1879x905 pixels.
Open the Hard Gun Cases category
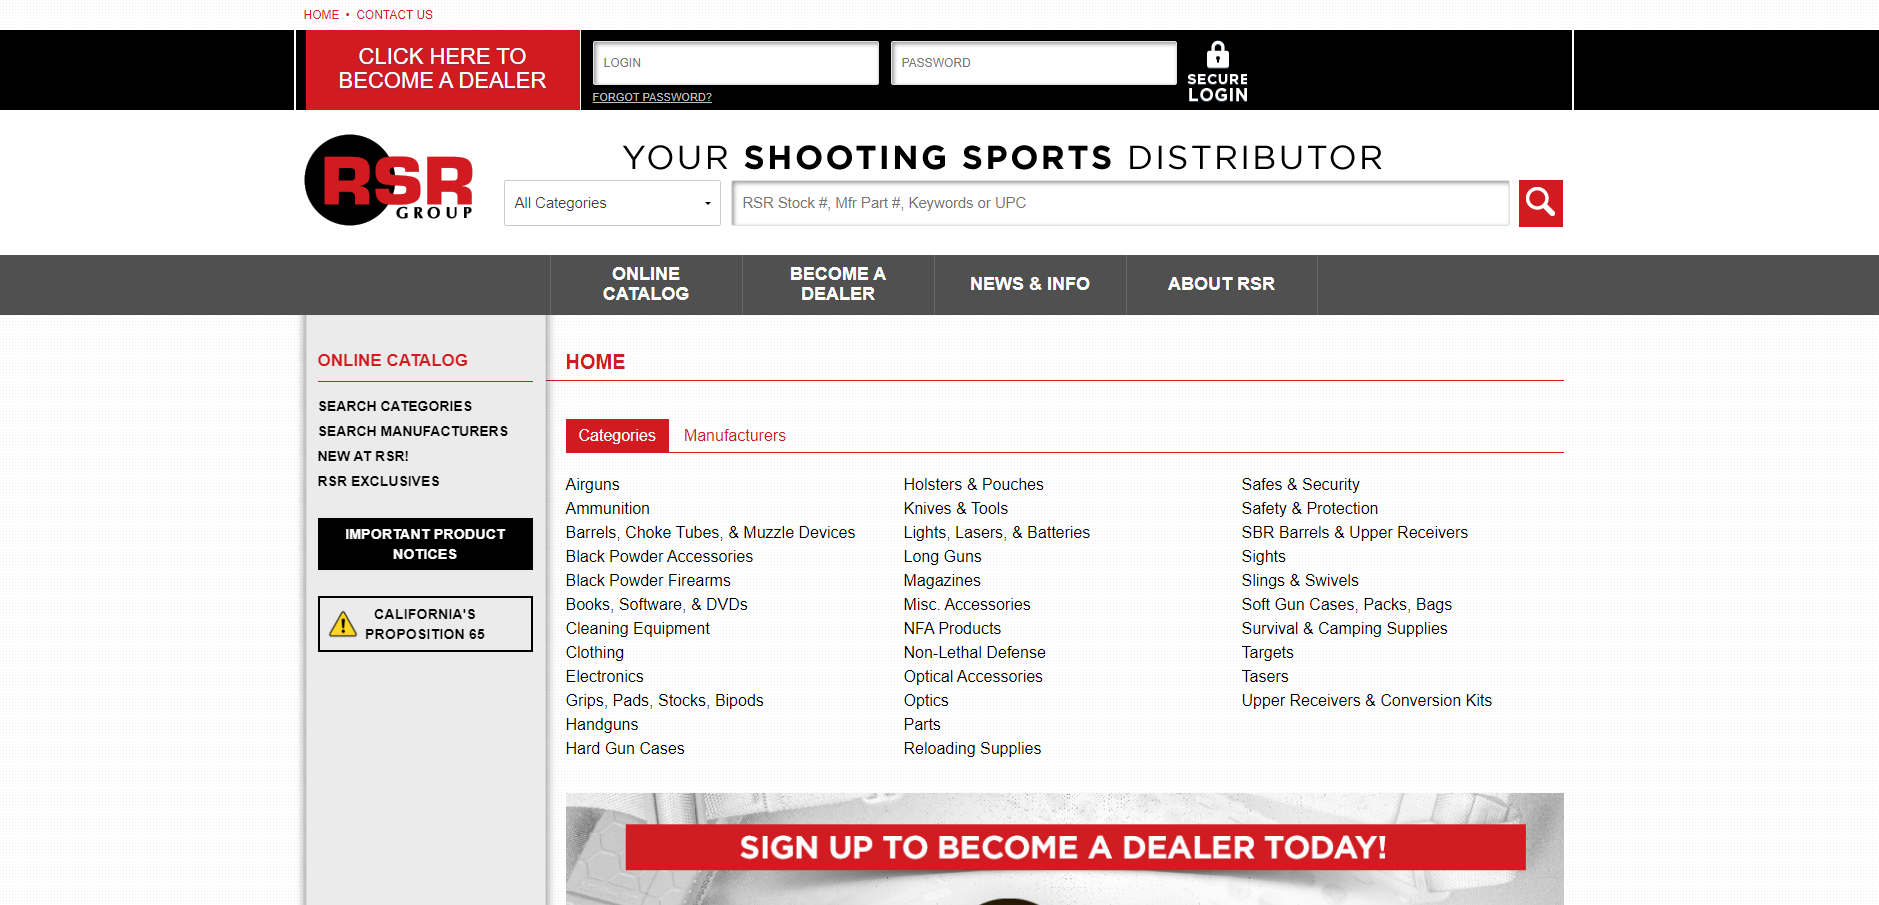click(625, 748)
